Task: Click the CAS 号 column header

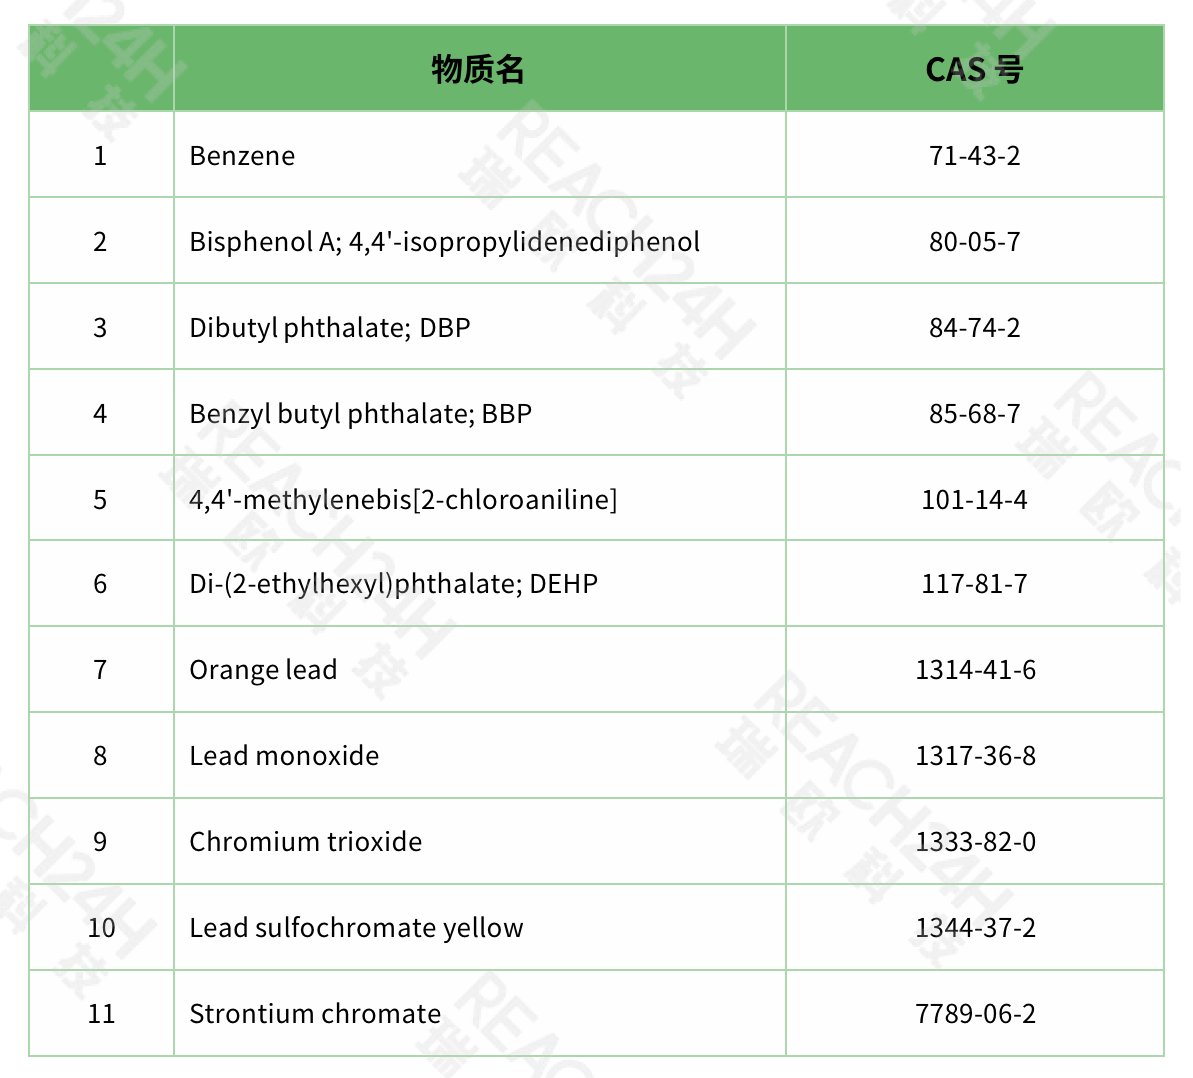Action: (974, 69)
